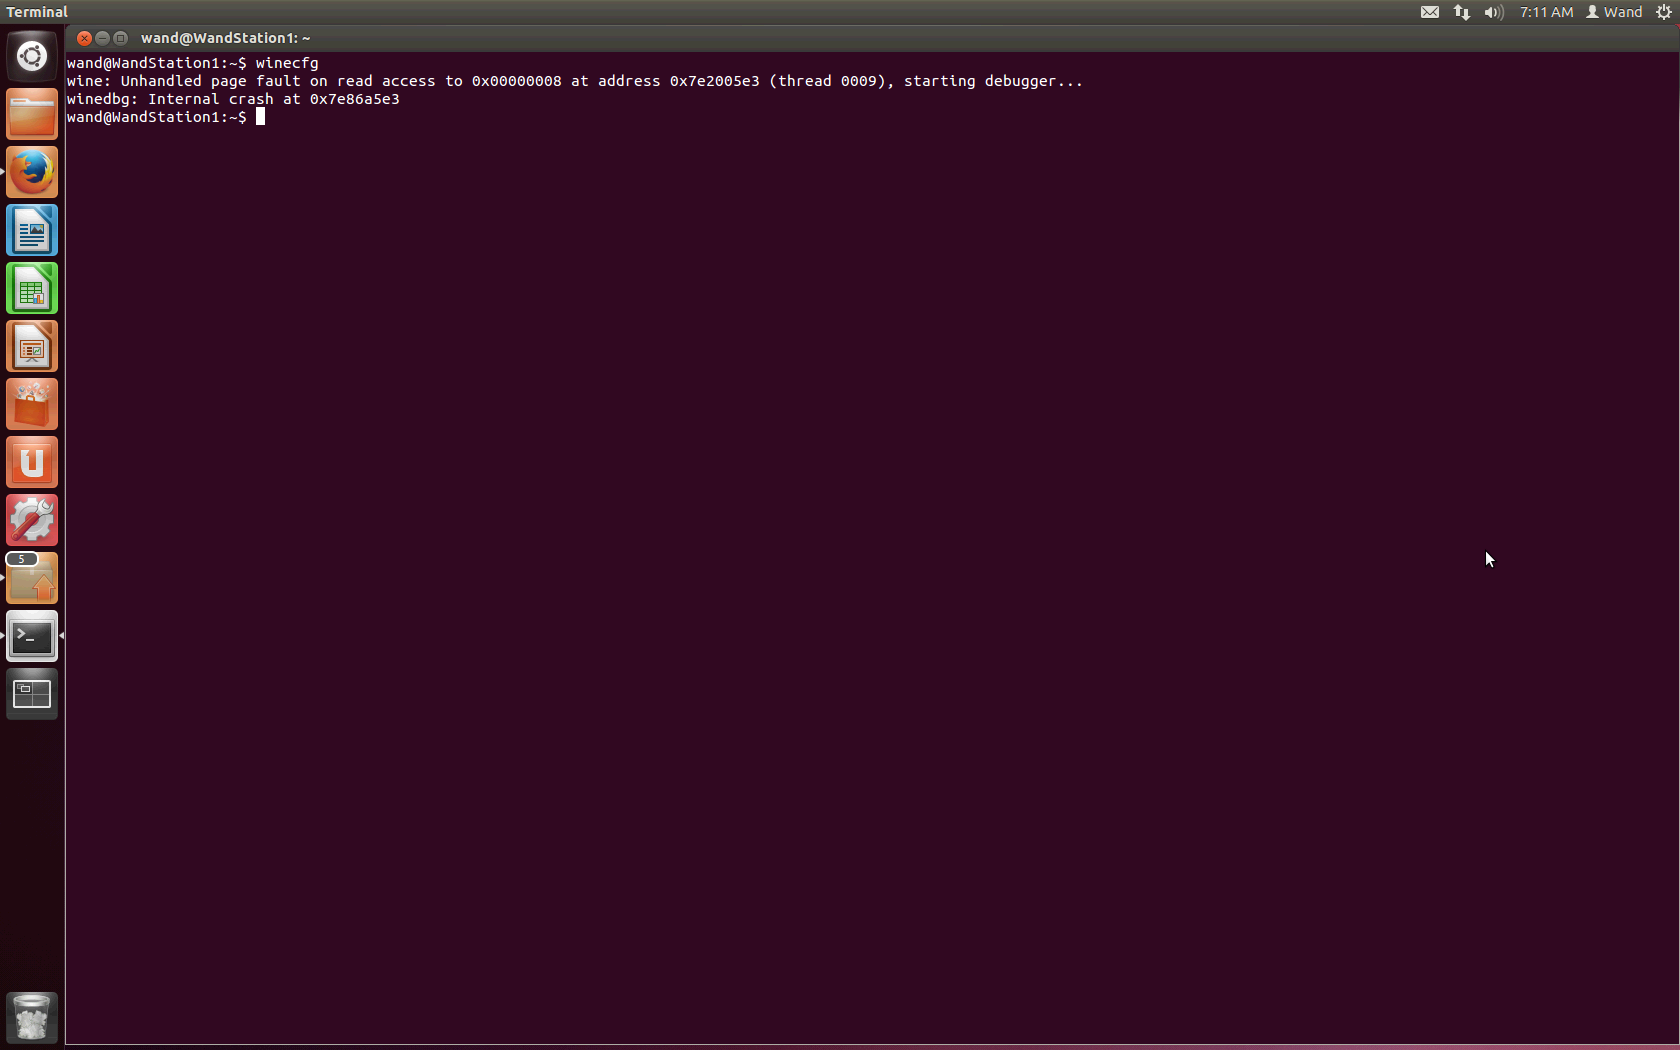Maximize the terminal window
Screen dimensions: 1680x1050
pos(121,38)
